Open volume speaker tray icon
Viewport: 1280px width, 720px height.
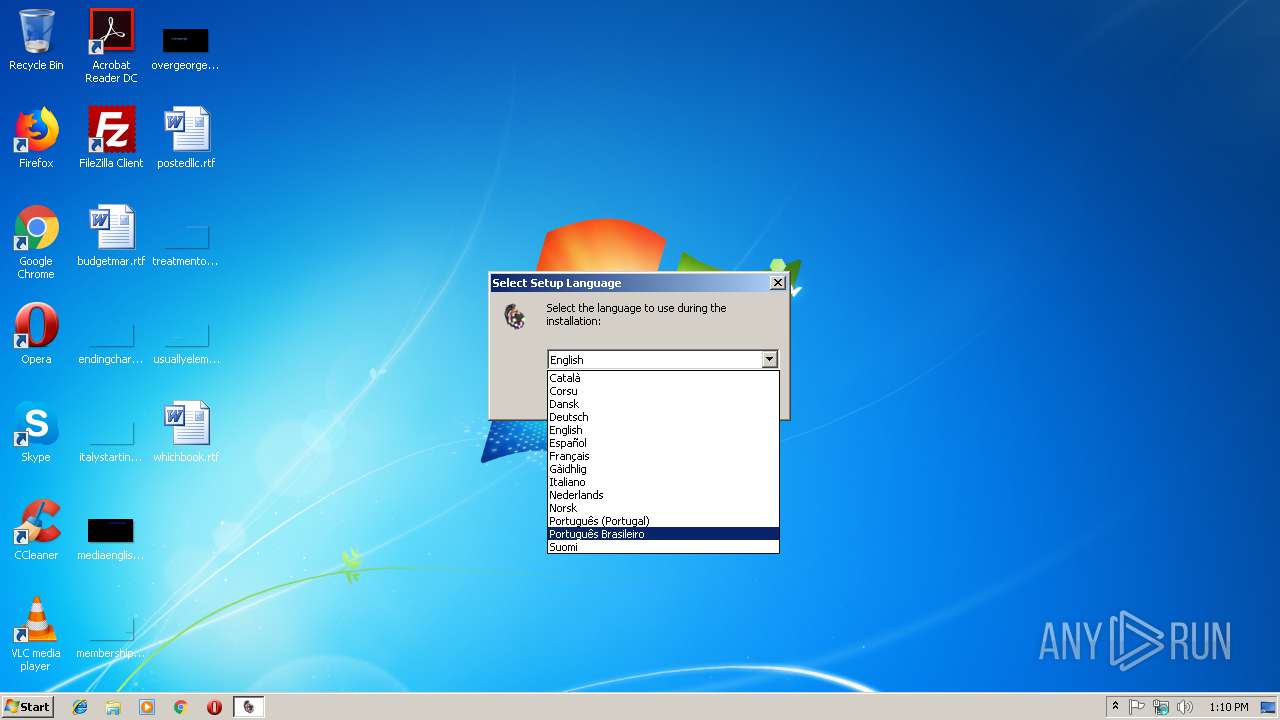1185,707
